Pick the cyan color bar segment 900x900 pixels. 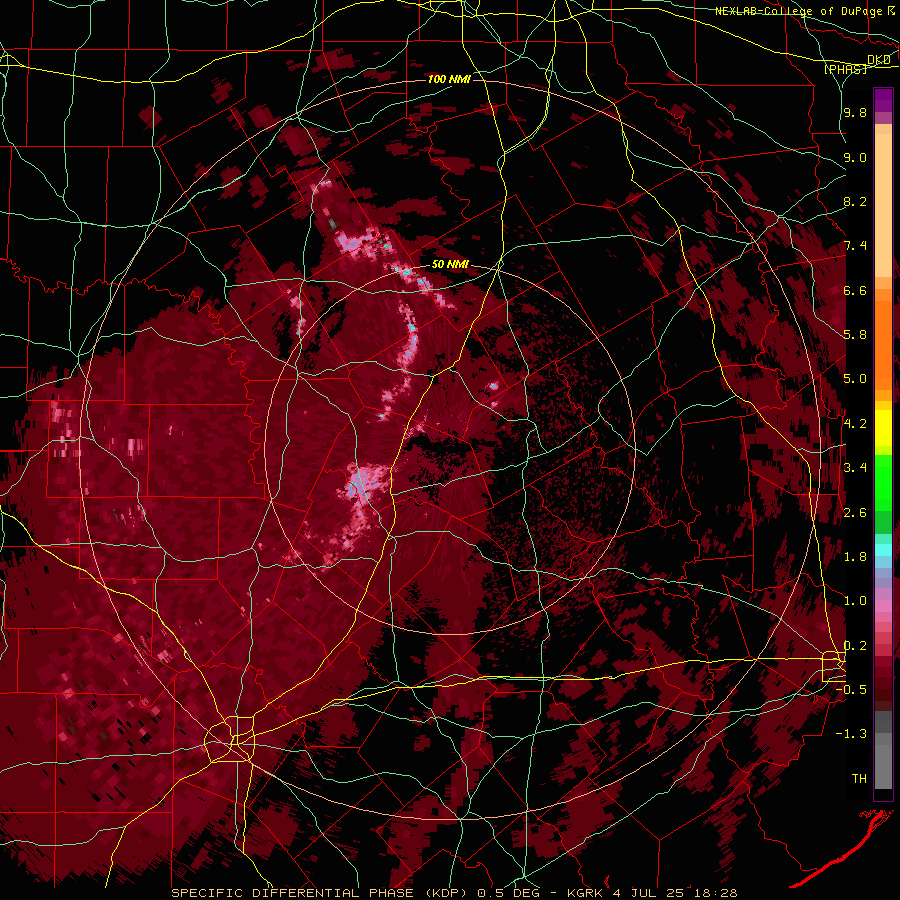(883, 550)
